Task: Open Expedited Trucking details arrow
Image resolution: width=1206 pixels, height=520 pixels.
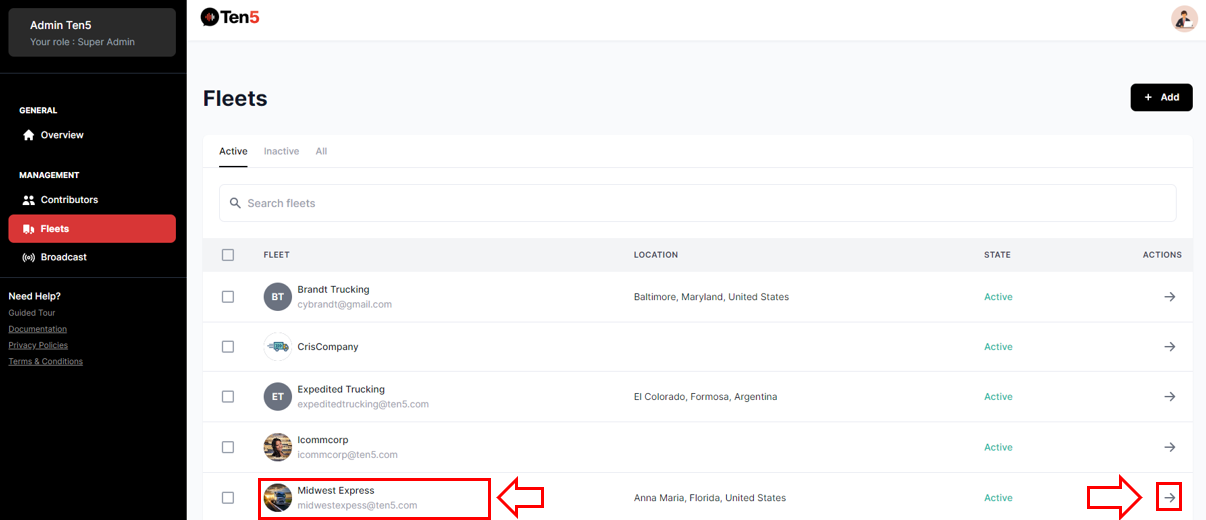Action: click(1169, 397)
